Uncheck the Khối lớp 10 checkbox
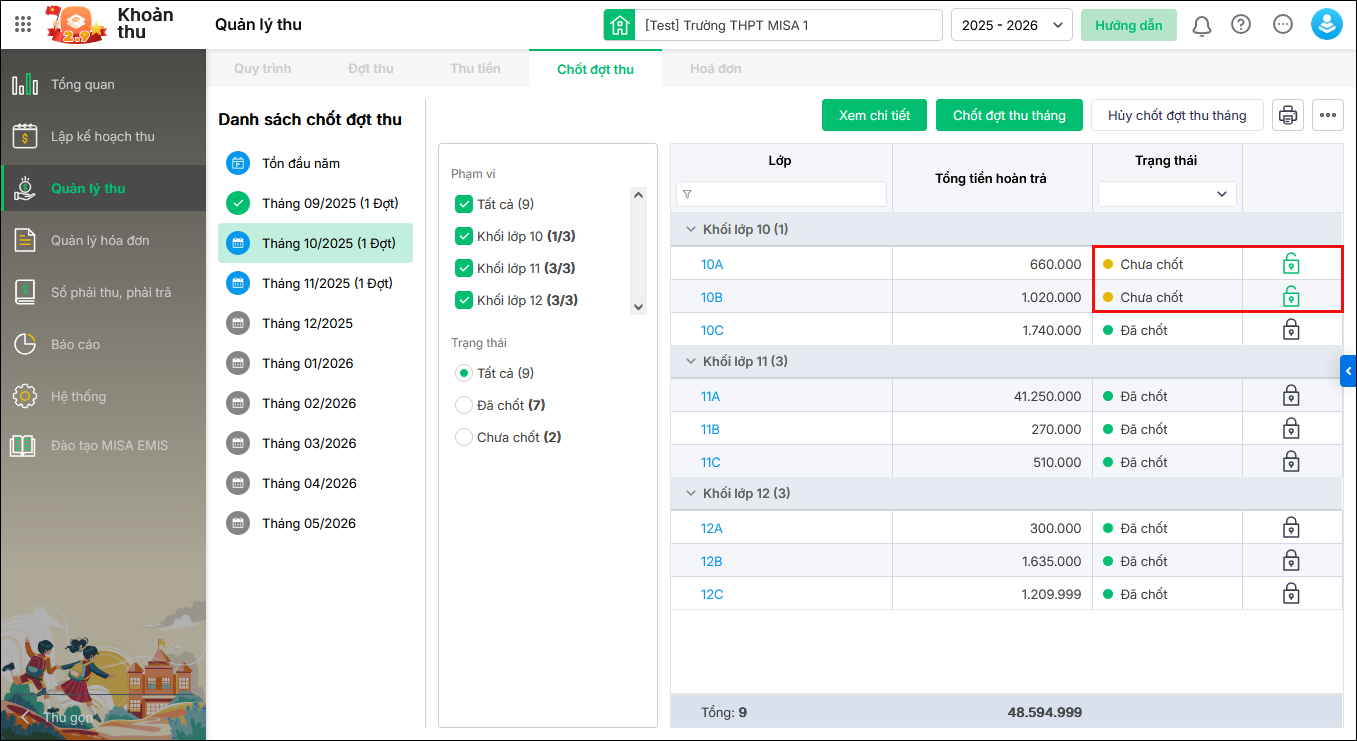The width and height of the screenshot is (1357, 741). (463, 236)
